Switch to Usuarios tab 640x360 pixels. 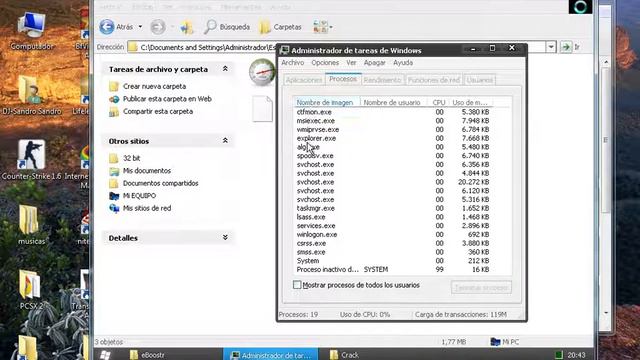pyautogui.click(x=480, y=80)
